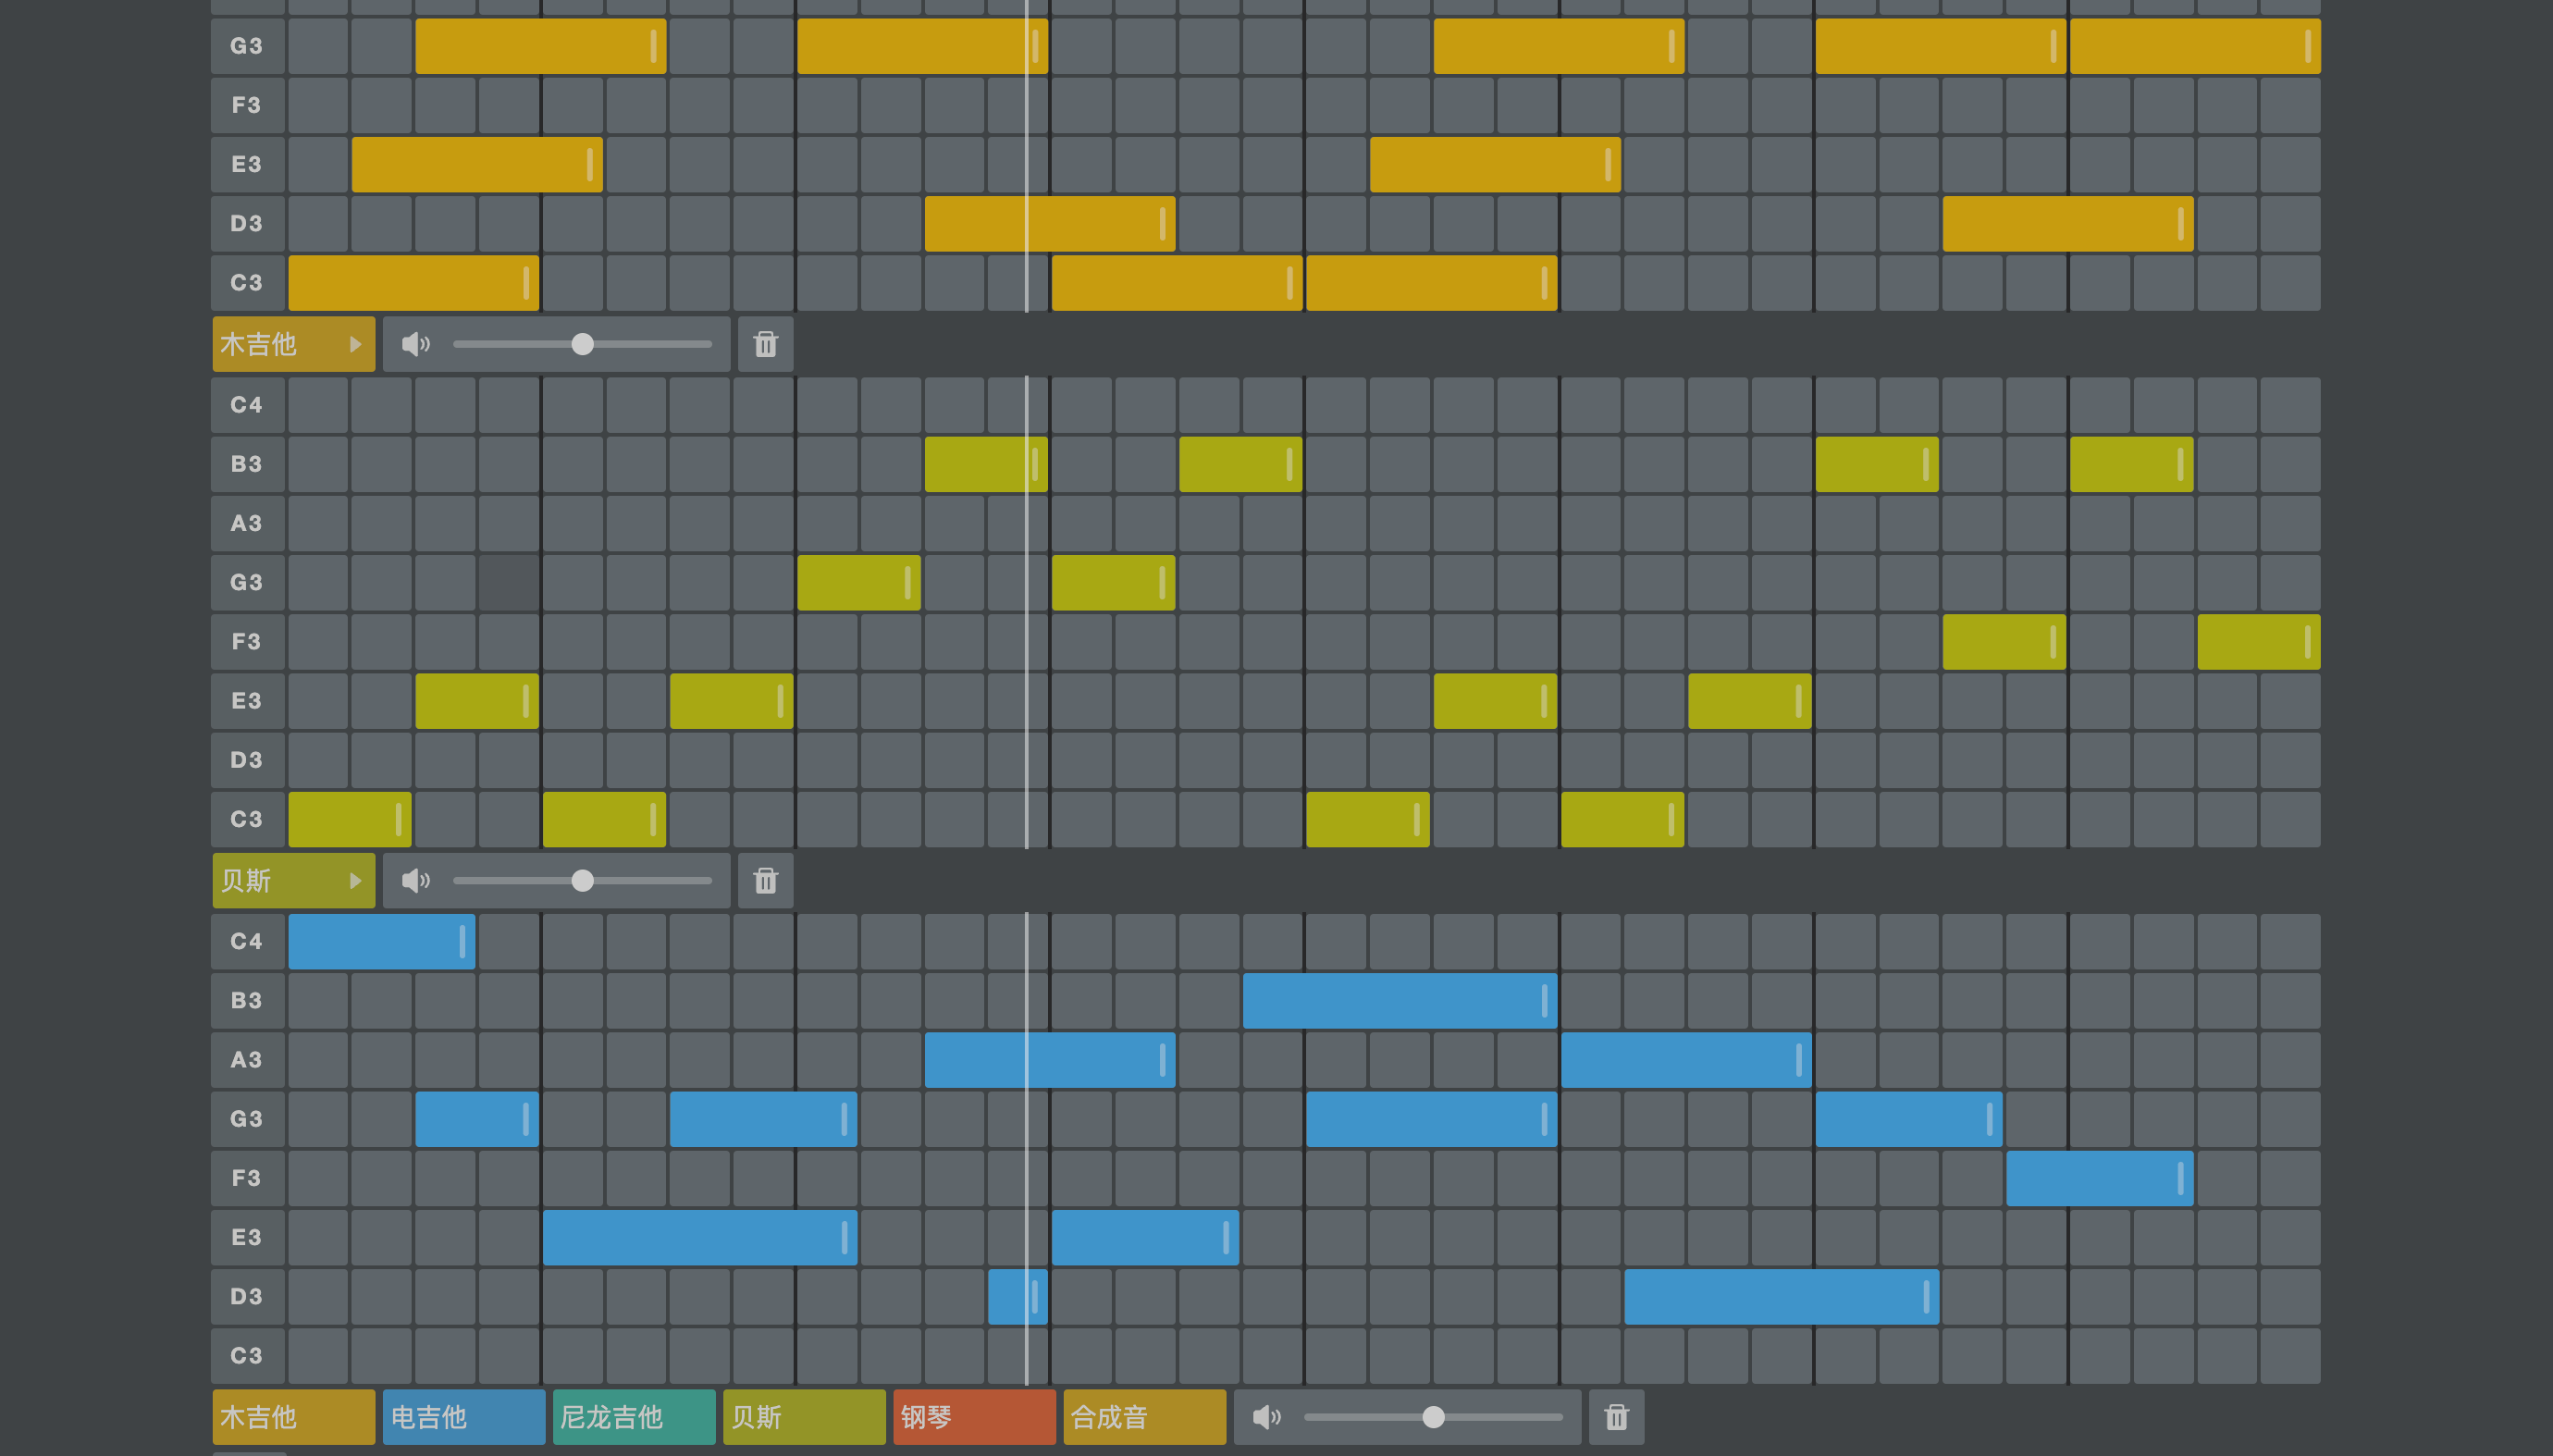Pick 木吉他 in the bottom instrument row
The image size is (2553, 1456).
click(293, 1416)
